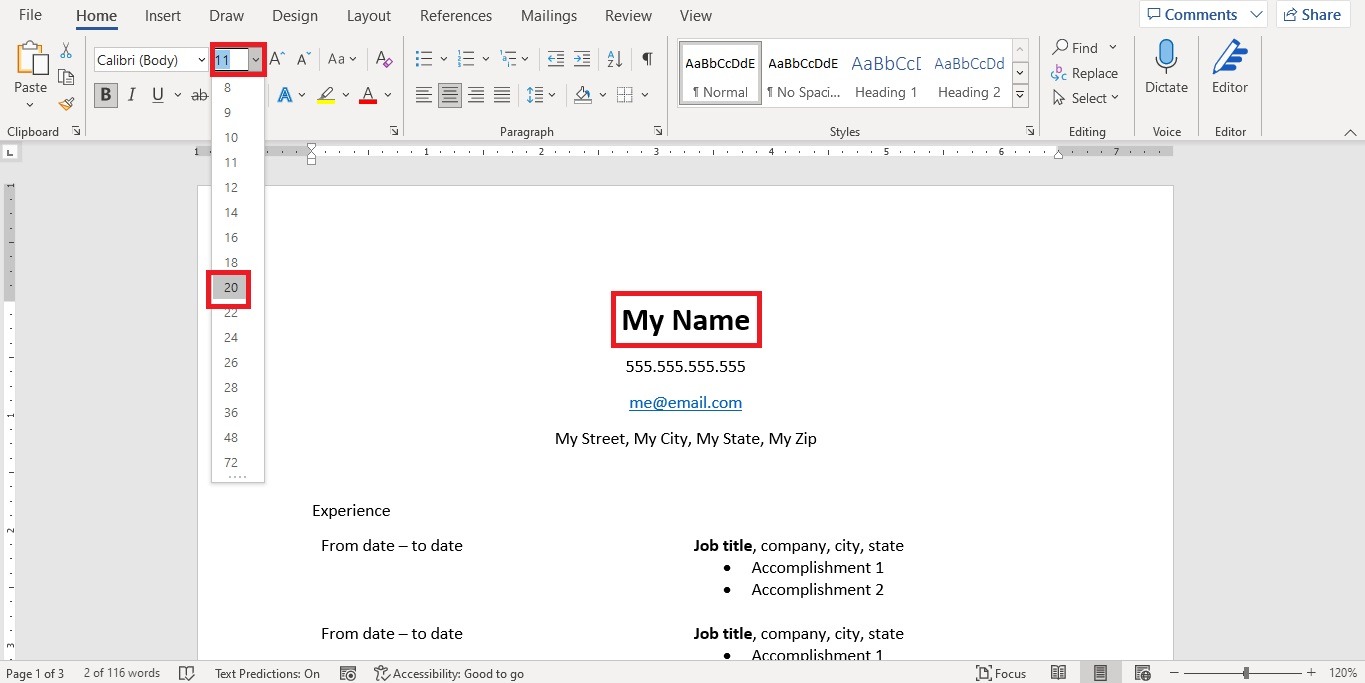Adjust the zoom slider handle

(x=1246, y=673)
